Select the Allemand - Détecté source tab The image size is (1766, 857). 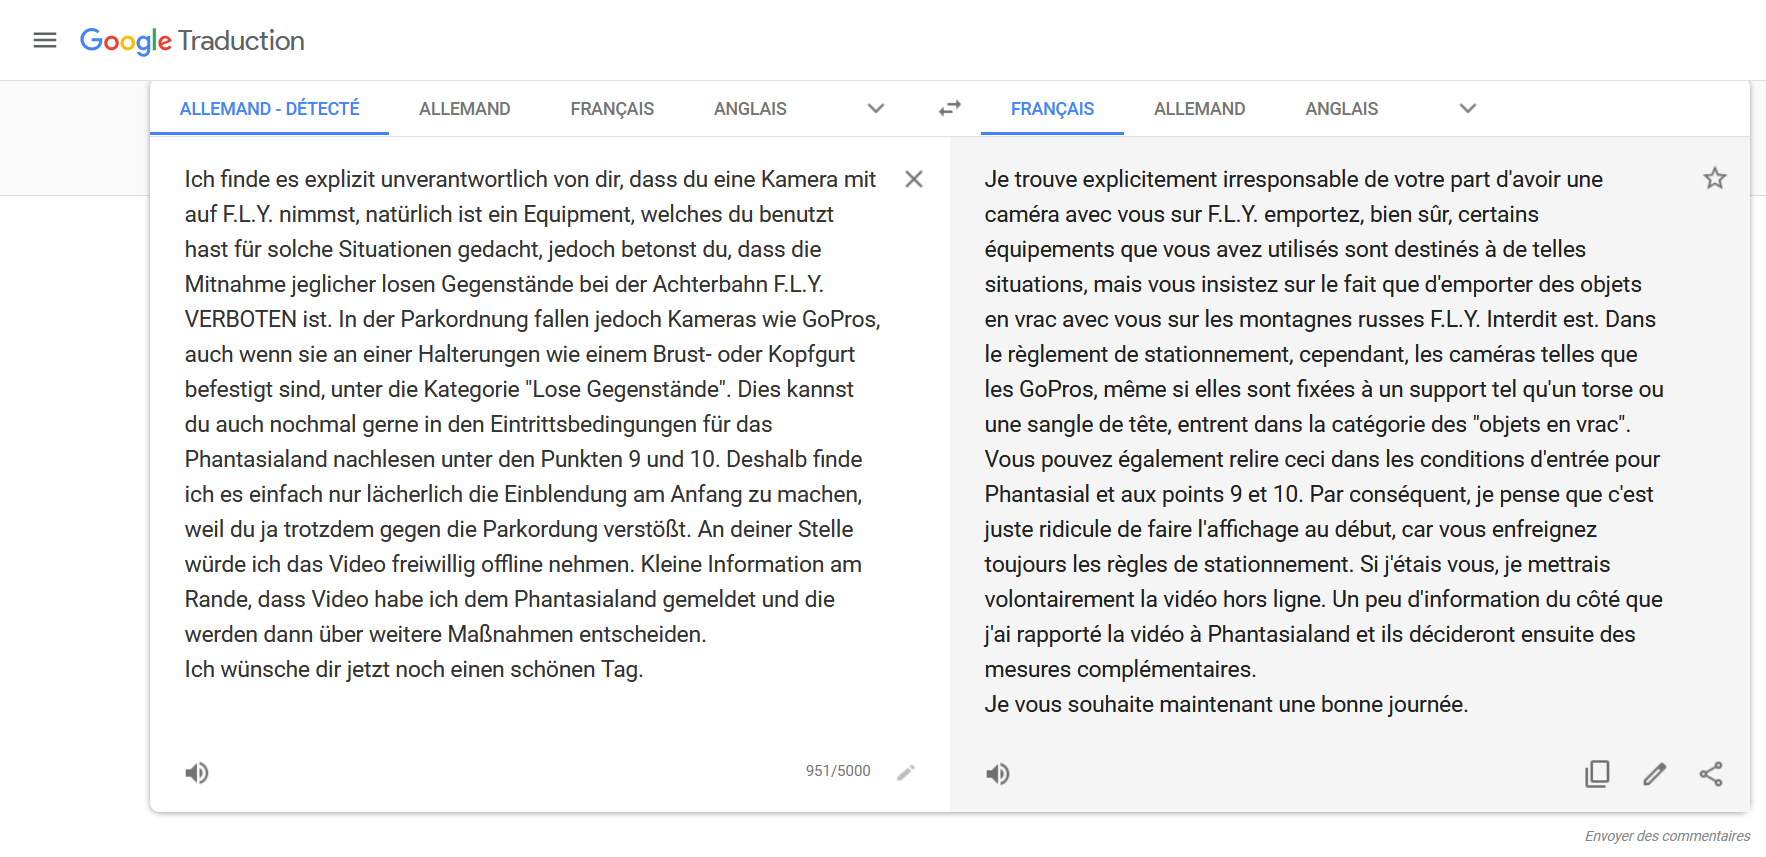(269, 109)
